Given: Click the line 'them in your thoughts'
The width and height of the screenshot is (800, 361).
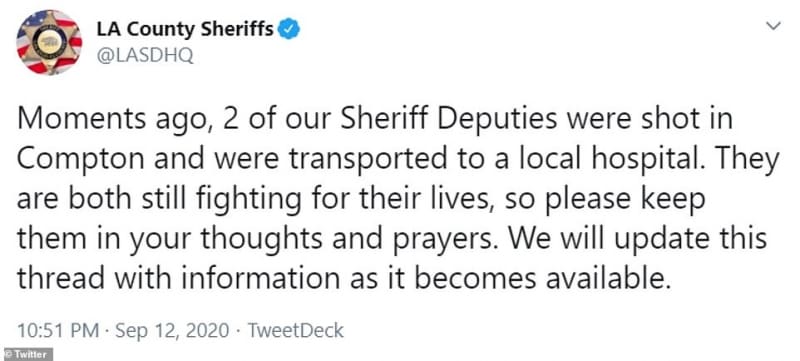Looking at the screenshot, I should click(392, 239).
